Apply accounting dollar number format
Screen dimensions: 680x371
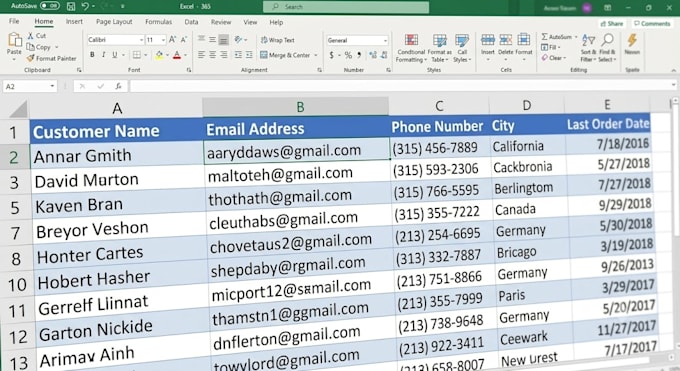coord(332,55)
